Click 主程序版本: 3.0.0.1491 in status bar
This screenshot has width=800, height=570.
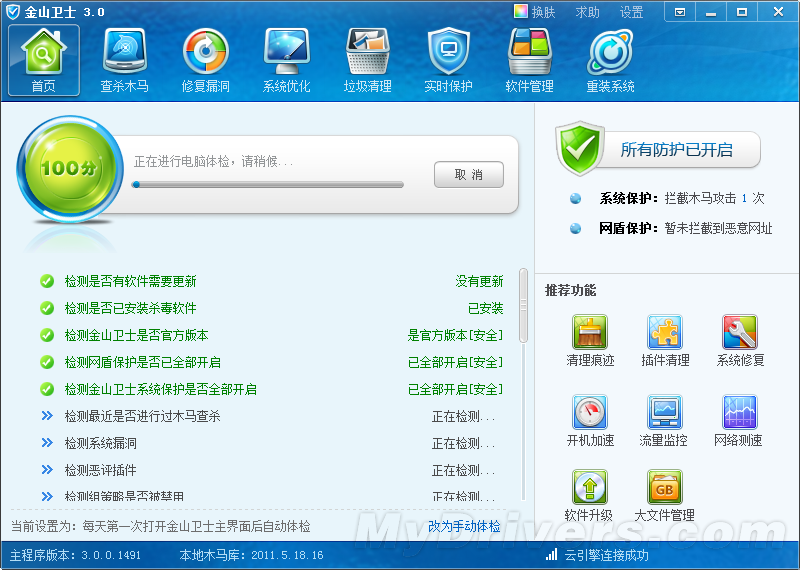(76, 555)
